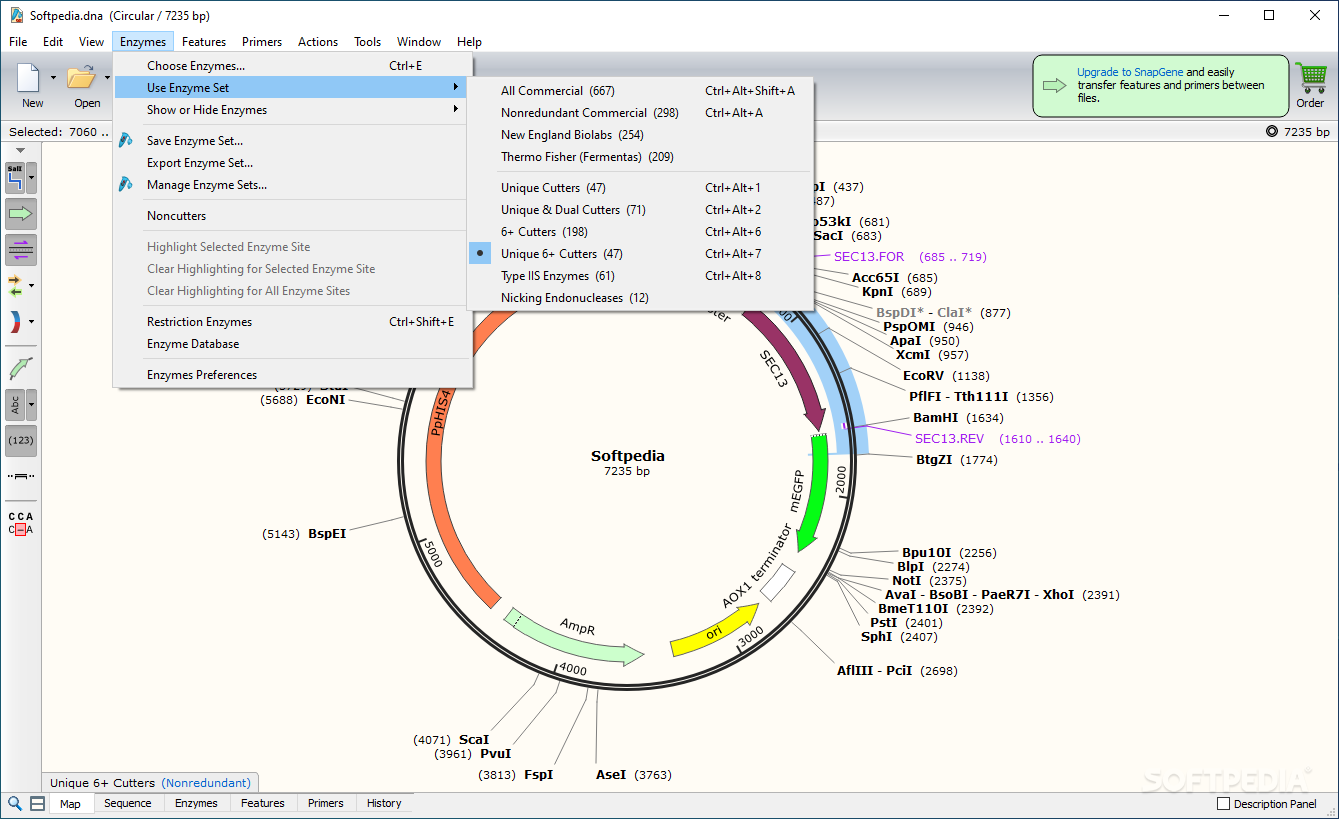Click Save Enzyme Set... icon
The width and height of the screenshot is (1339, 819).
[126, 141]
